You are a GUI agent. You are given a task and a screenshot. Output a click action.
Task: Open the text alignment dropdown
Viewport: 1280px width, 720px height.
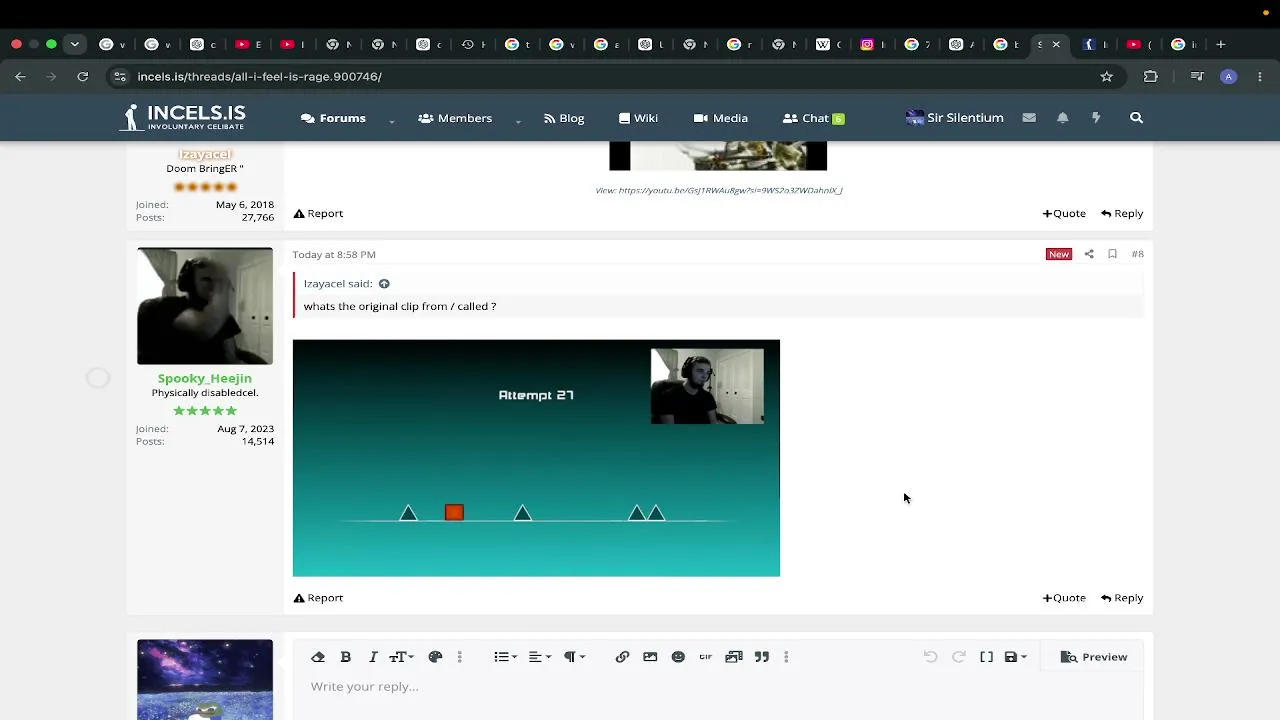(x=539, y=657)
